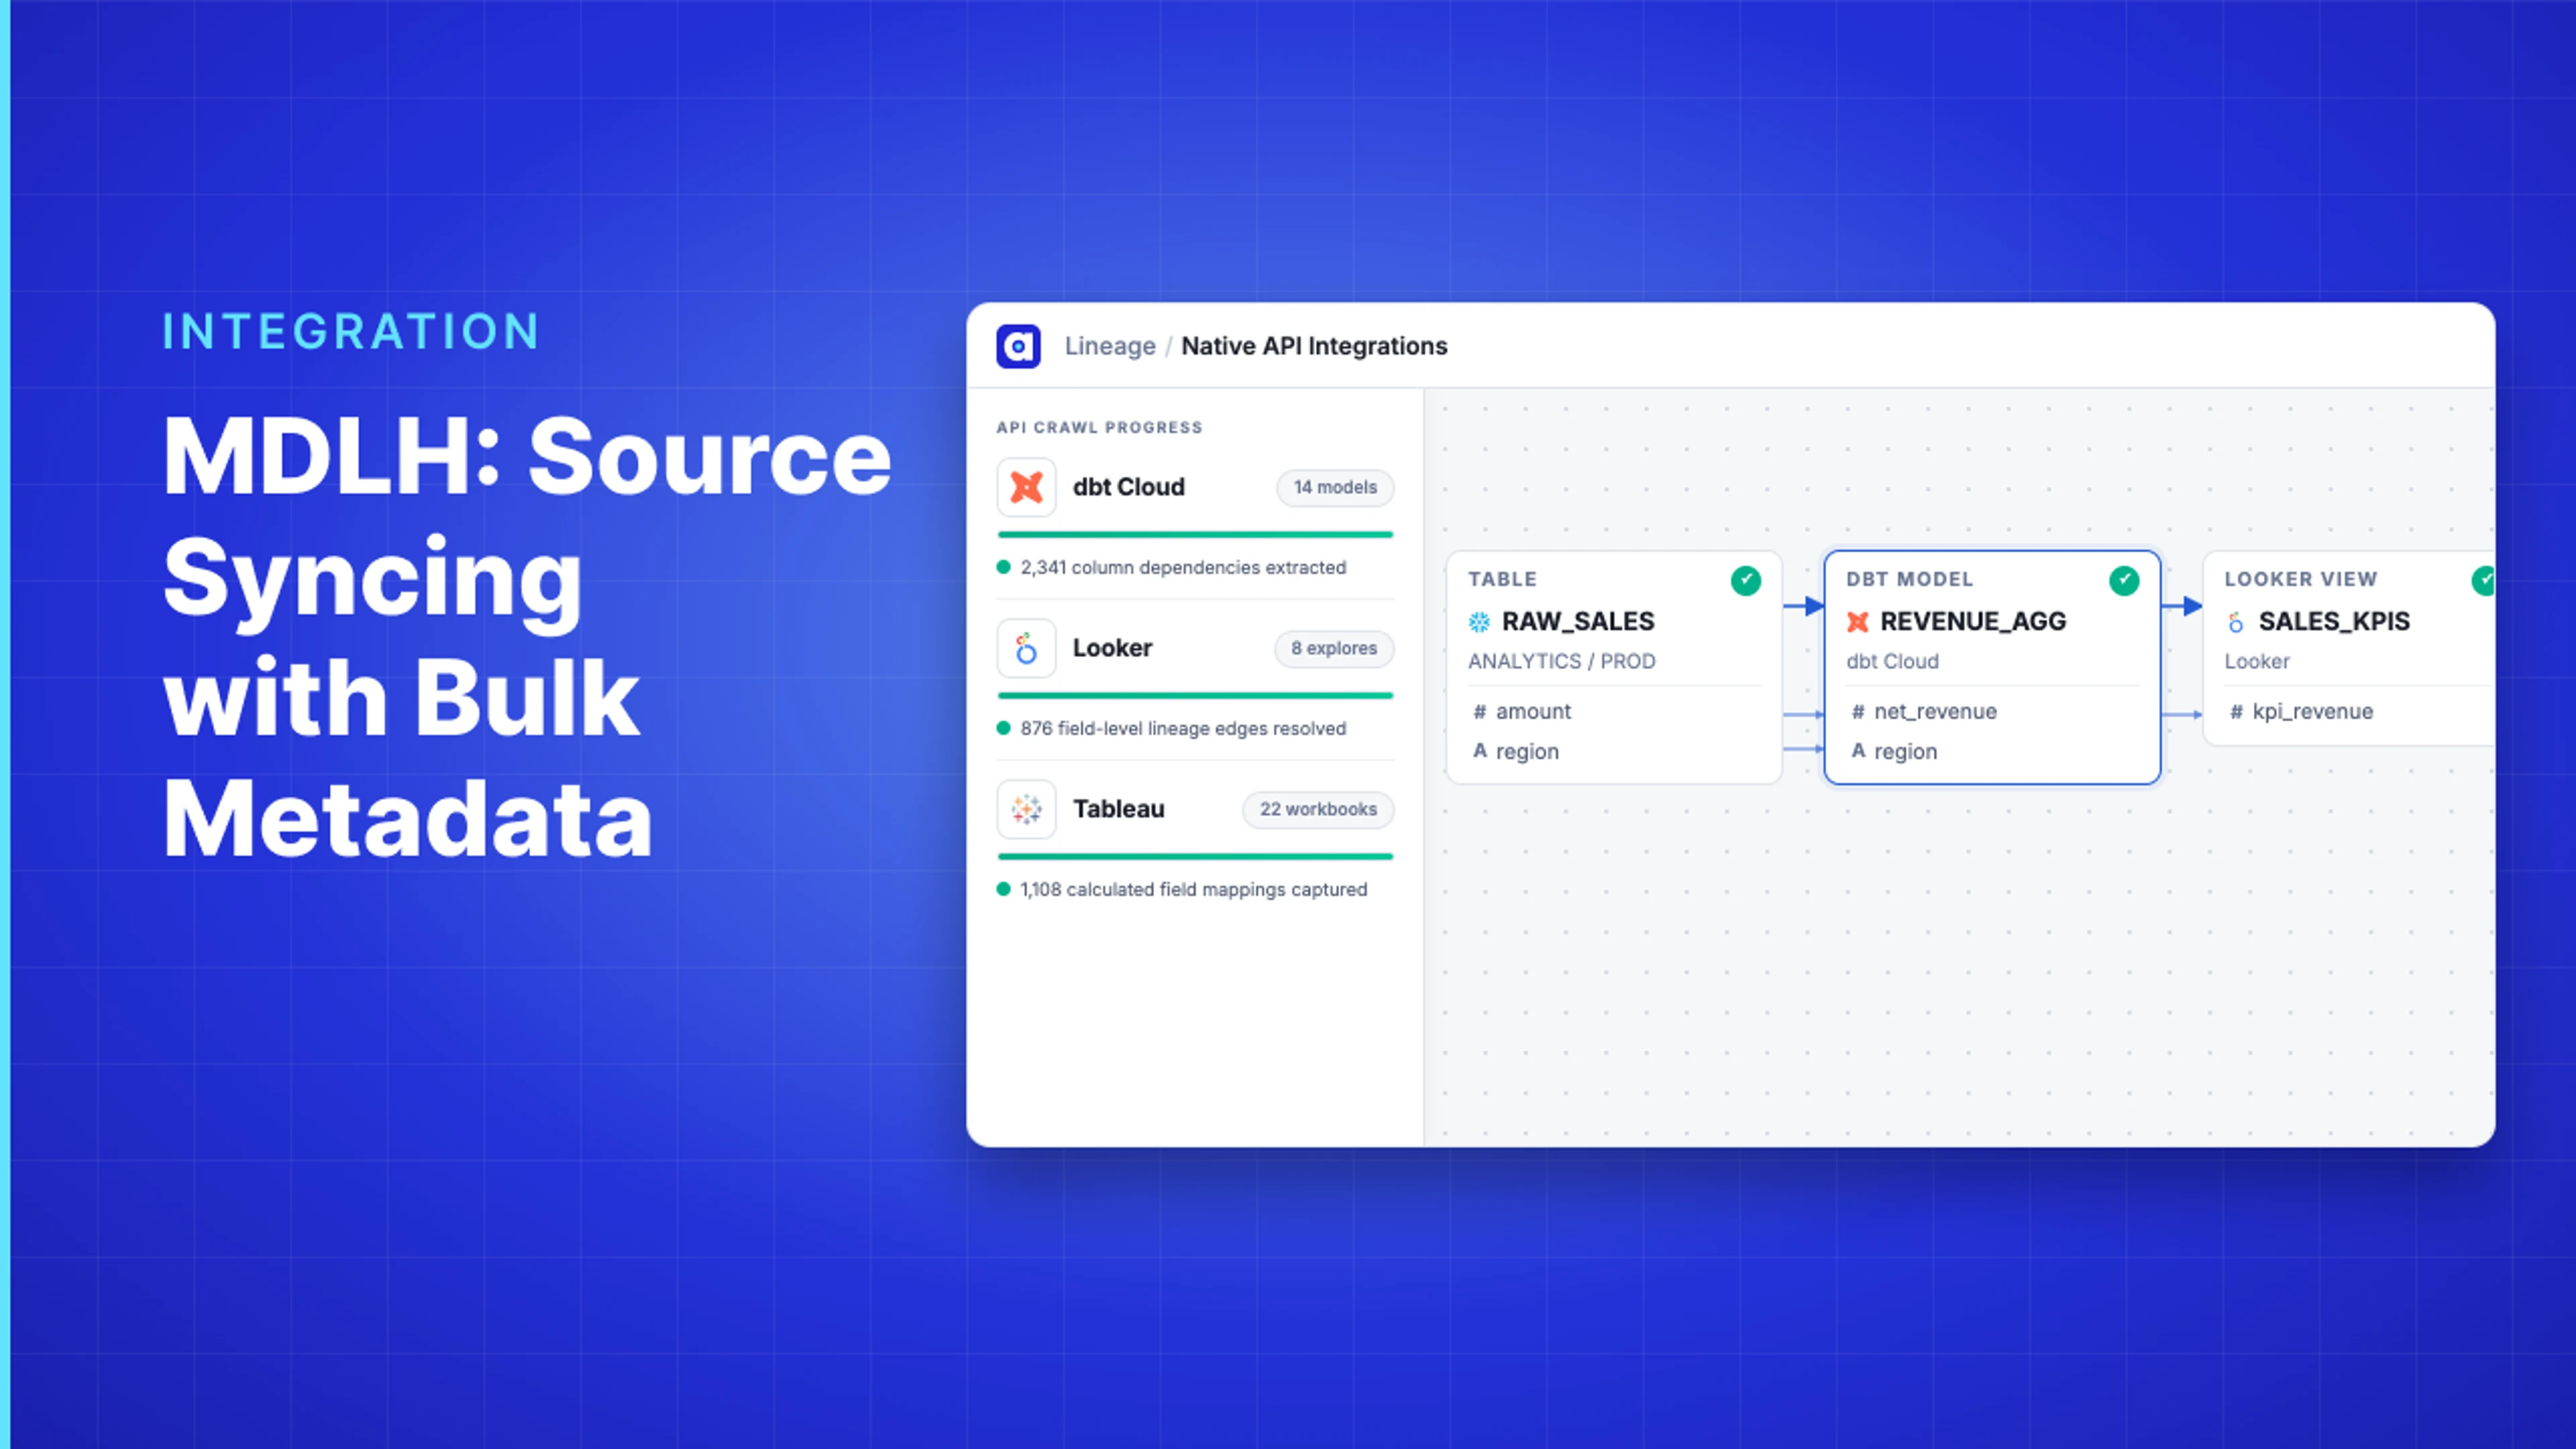
Task: Click the green checkmark on REVENUE_AGG node
Action: click(x=2124, y=580)
